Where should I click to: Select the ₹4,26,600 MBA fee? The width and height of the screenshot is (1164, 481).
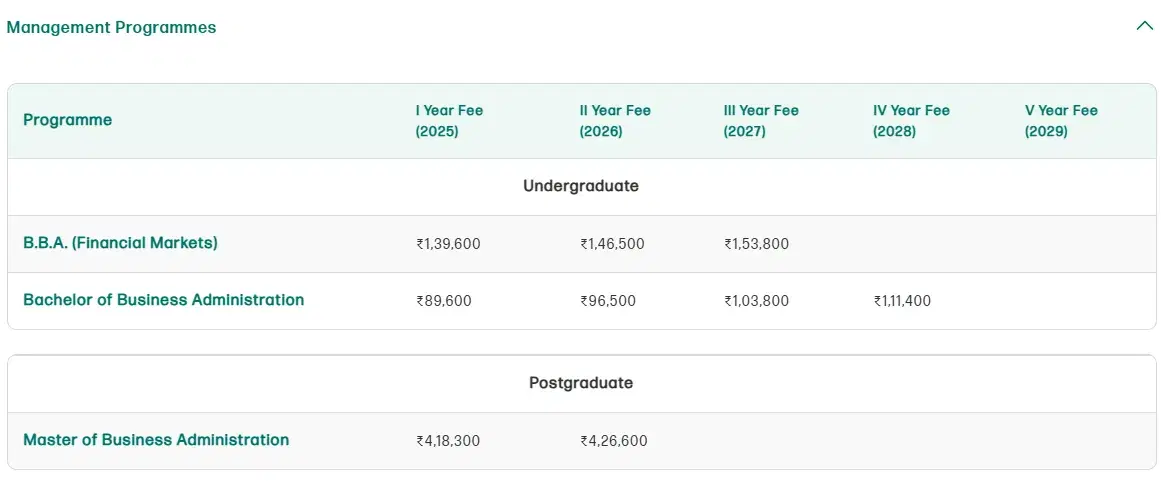point(613,441)
